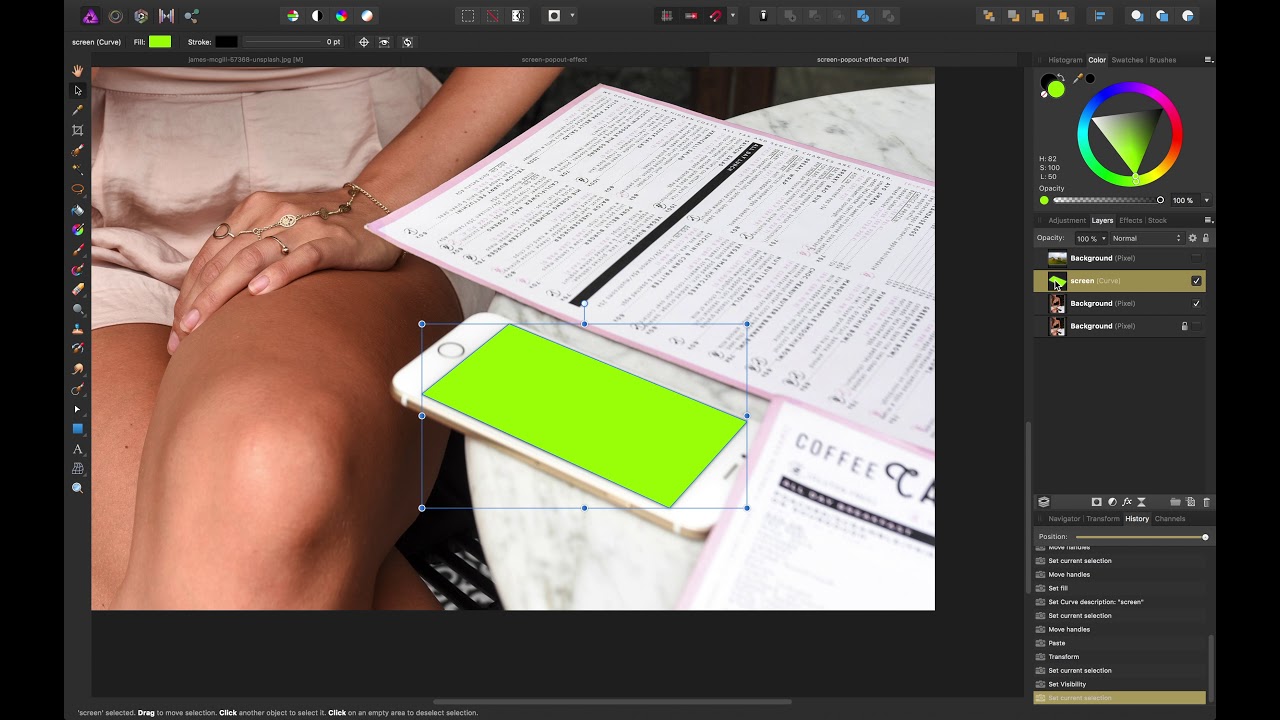
Task: Select the View (hand) tool
Action: click(77, 71)
